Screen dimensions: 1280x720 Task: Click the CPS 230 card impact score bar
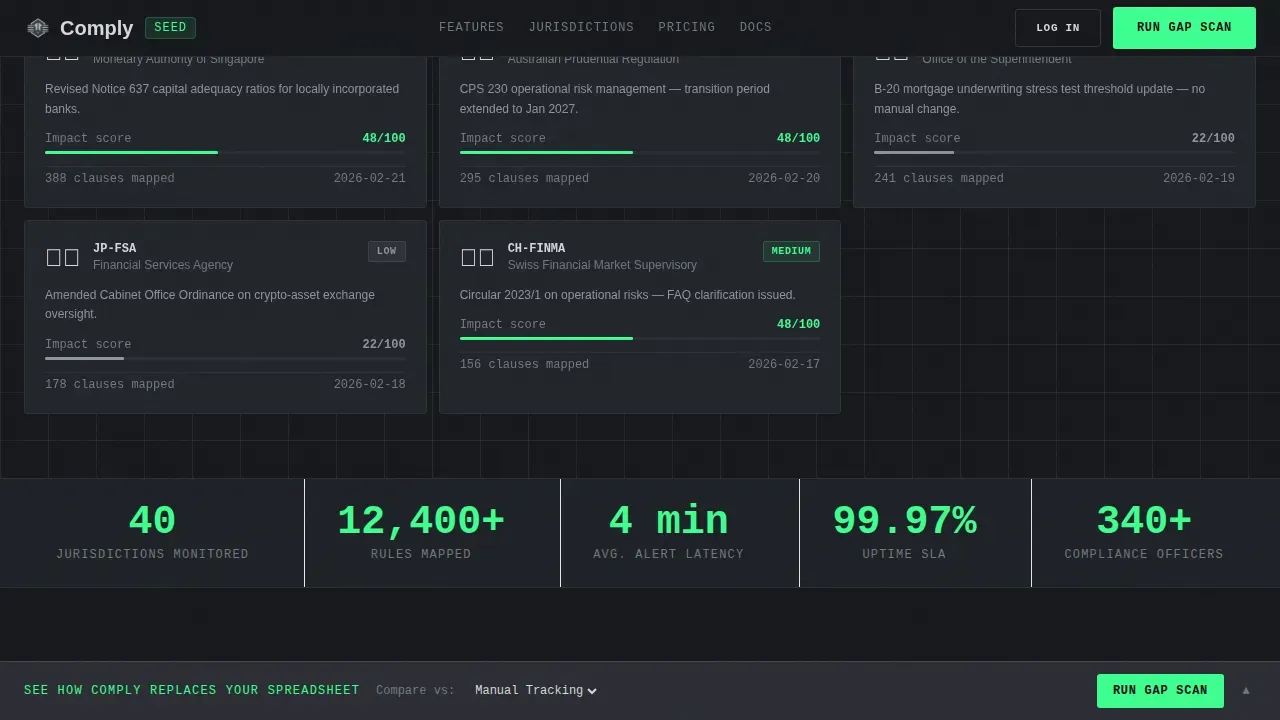tap(640, 152)
